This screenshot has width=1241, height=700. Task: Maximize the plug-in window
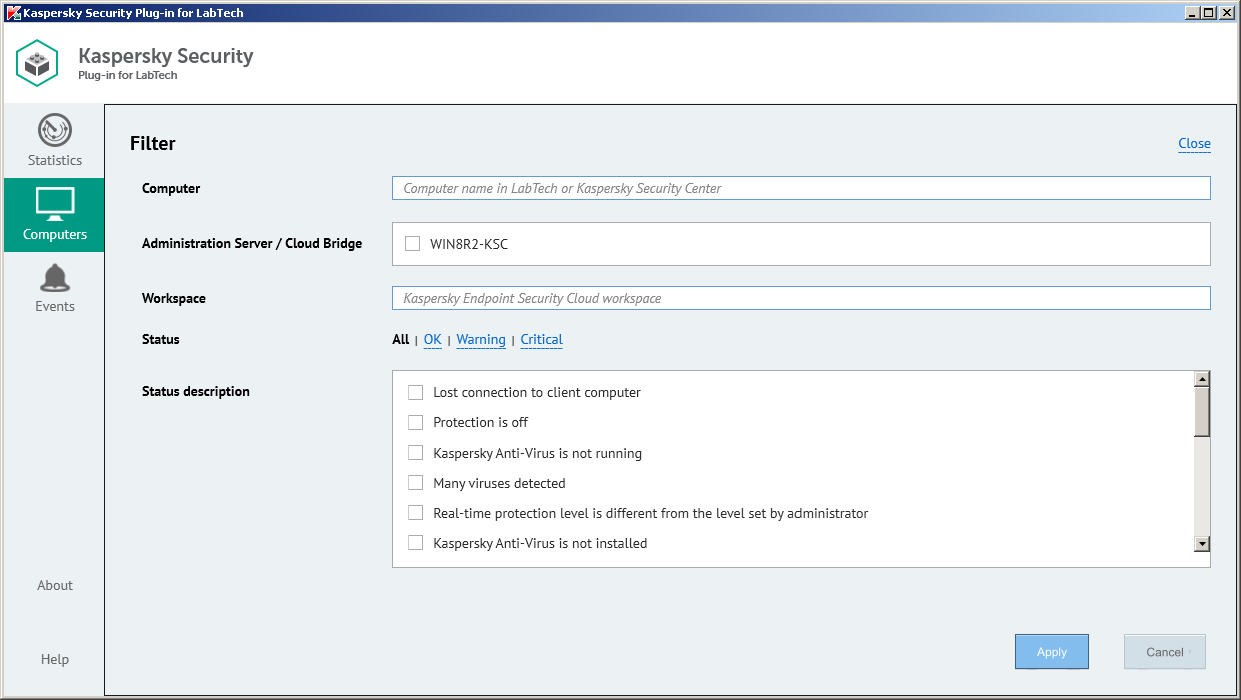click(x=1208, y=13)
